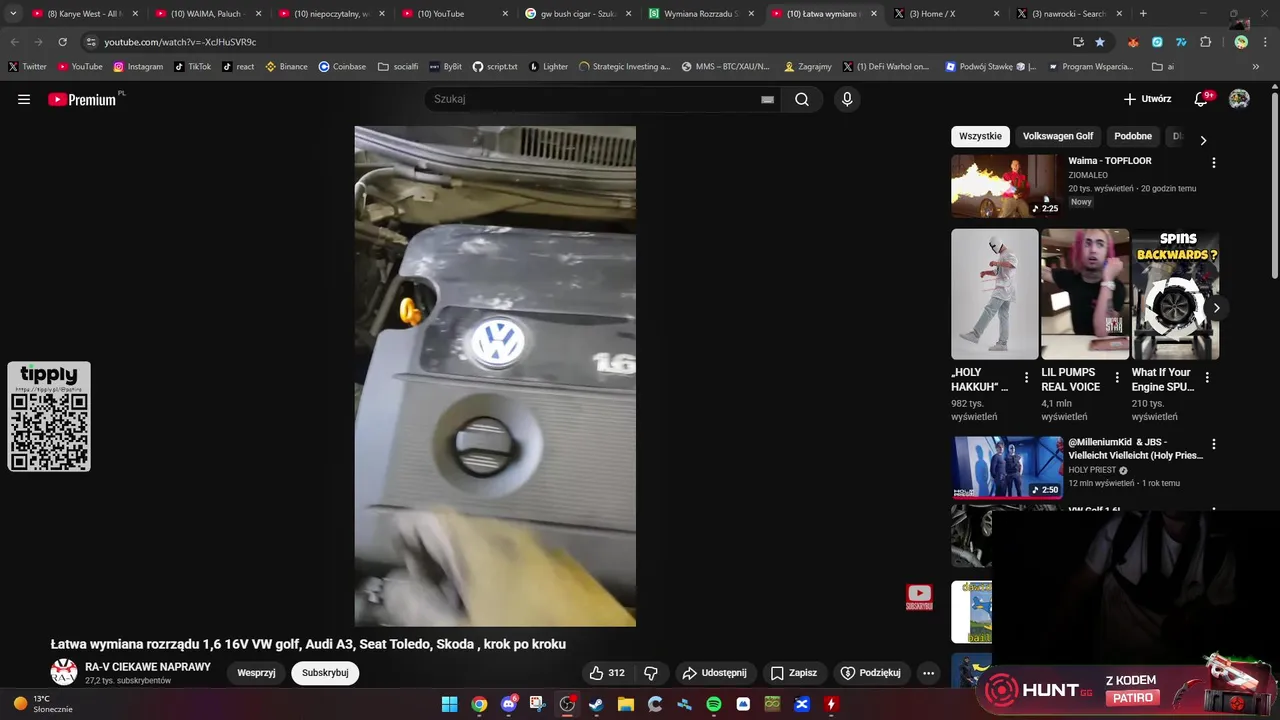
Task: Click the Udostępnij share button
Action: pyautogui.click(x=717, y=673)
